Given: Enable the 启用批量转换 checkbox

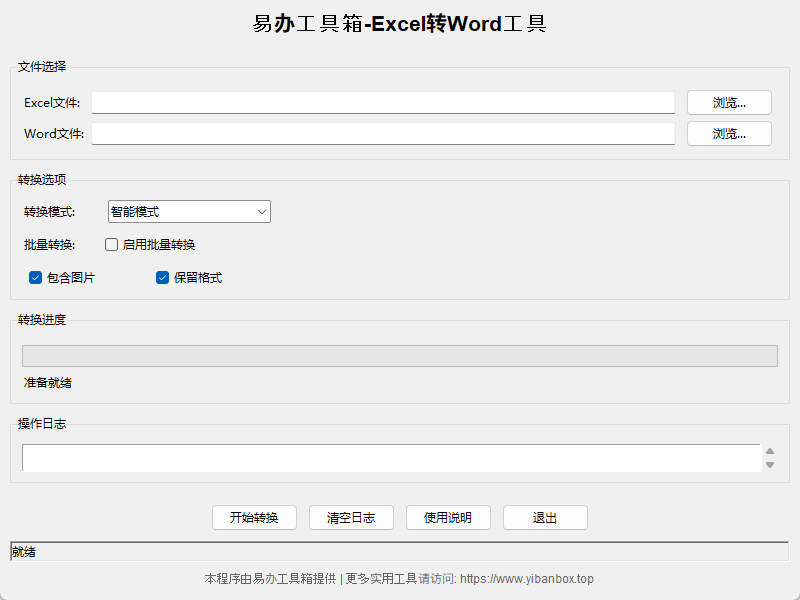Looking at the screenshot, I should pos(112,245).
